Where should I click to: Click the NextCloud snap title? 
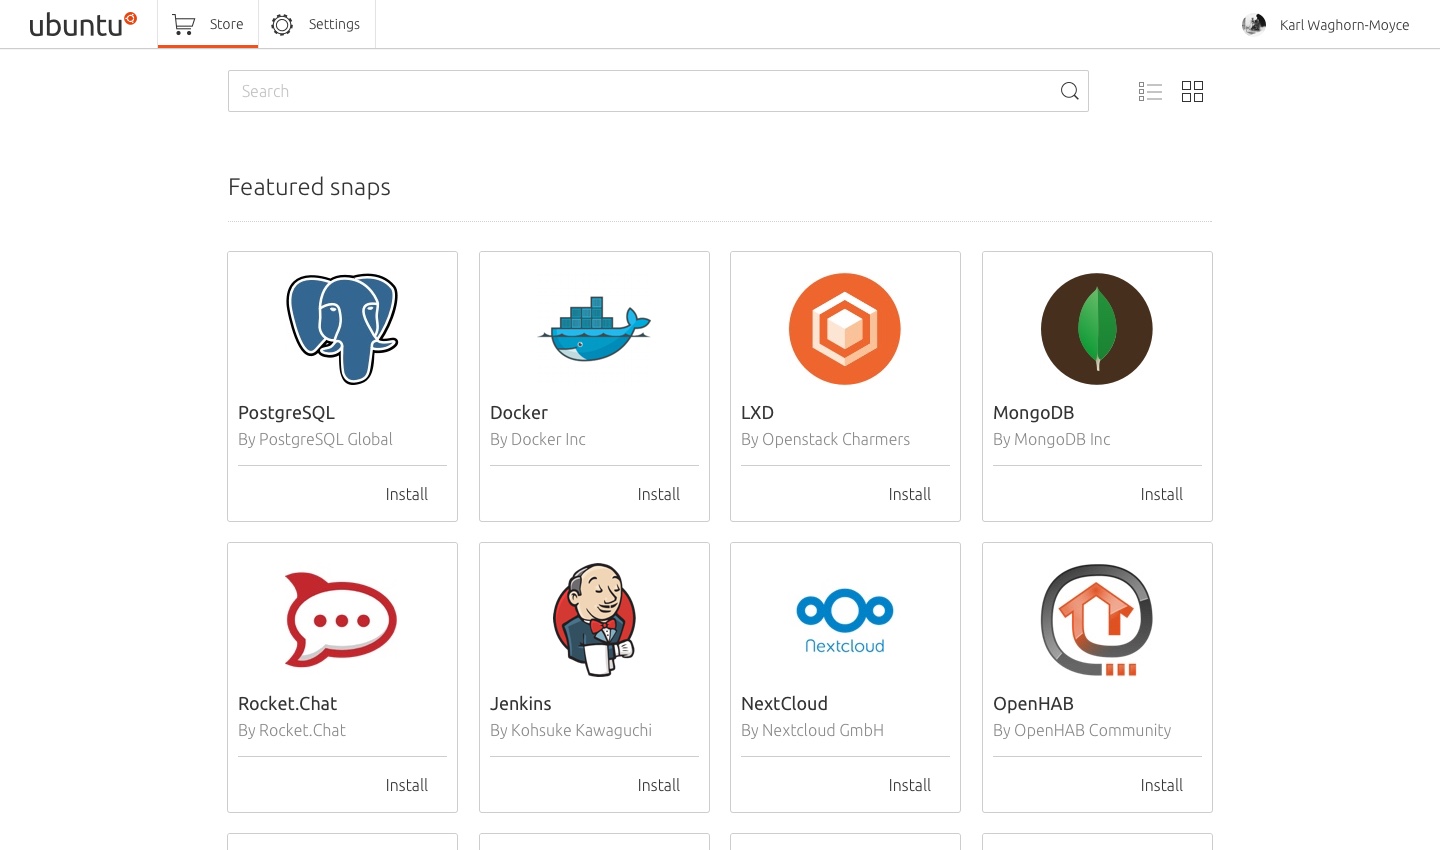784,703
